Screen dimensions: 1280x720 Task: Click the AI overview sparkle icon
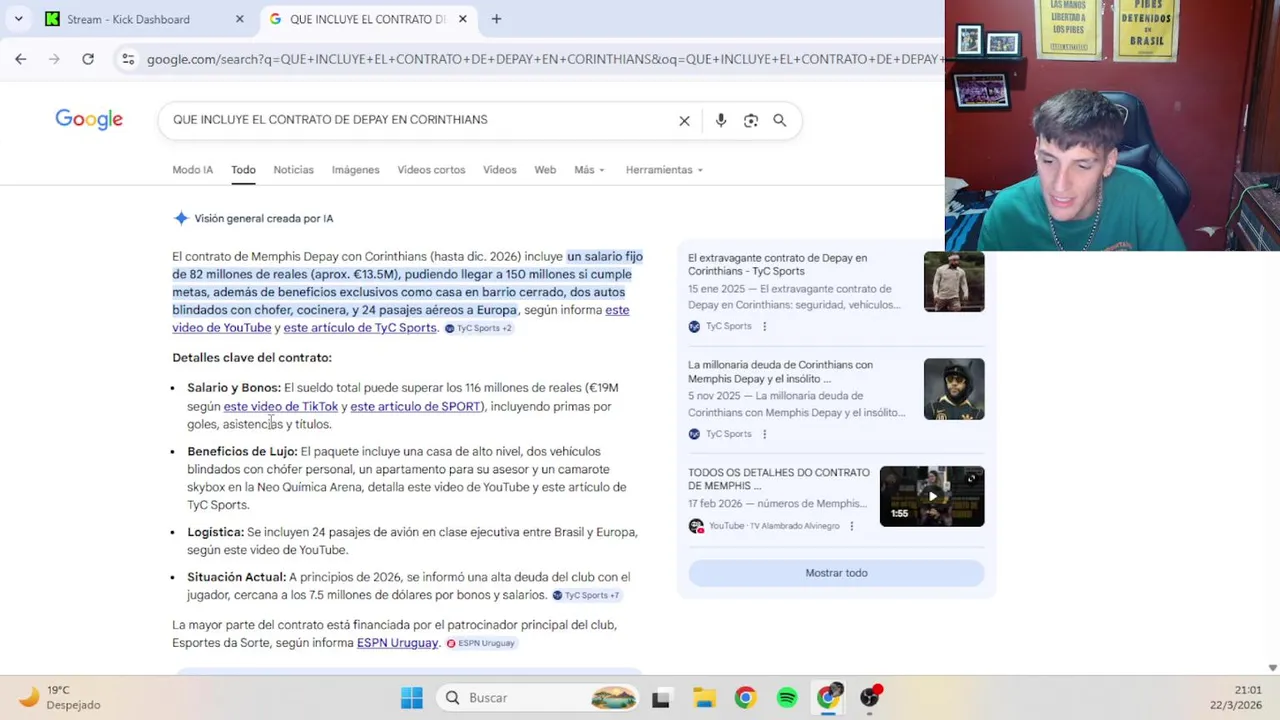[x=181, y=218]
